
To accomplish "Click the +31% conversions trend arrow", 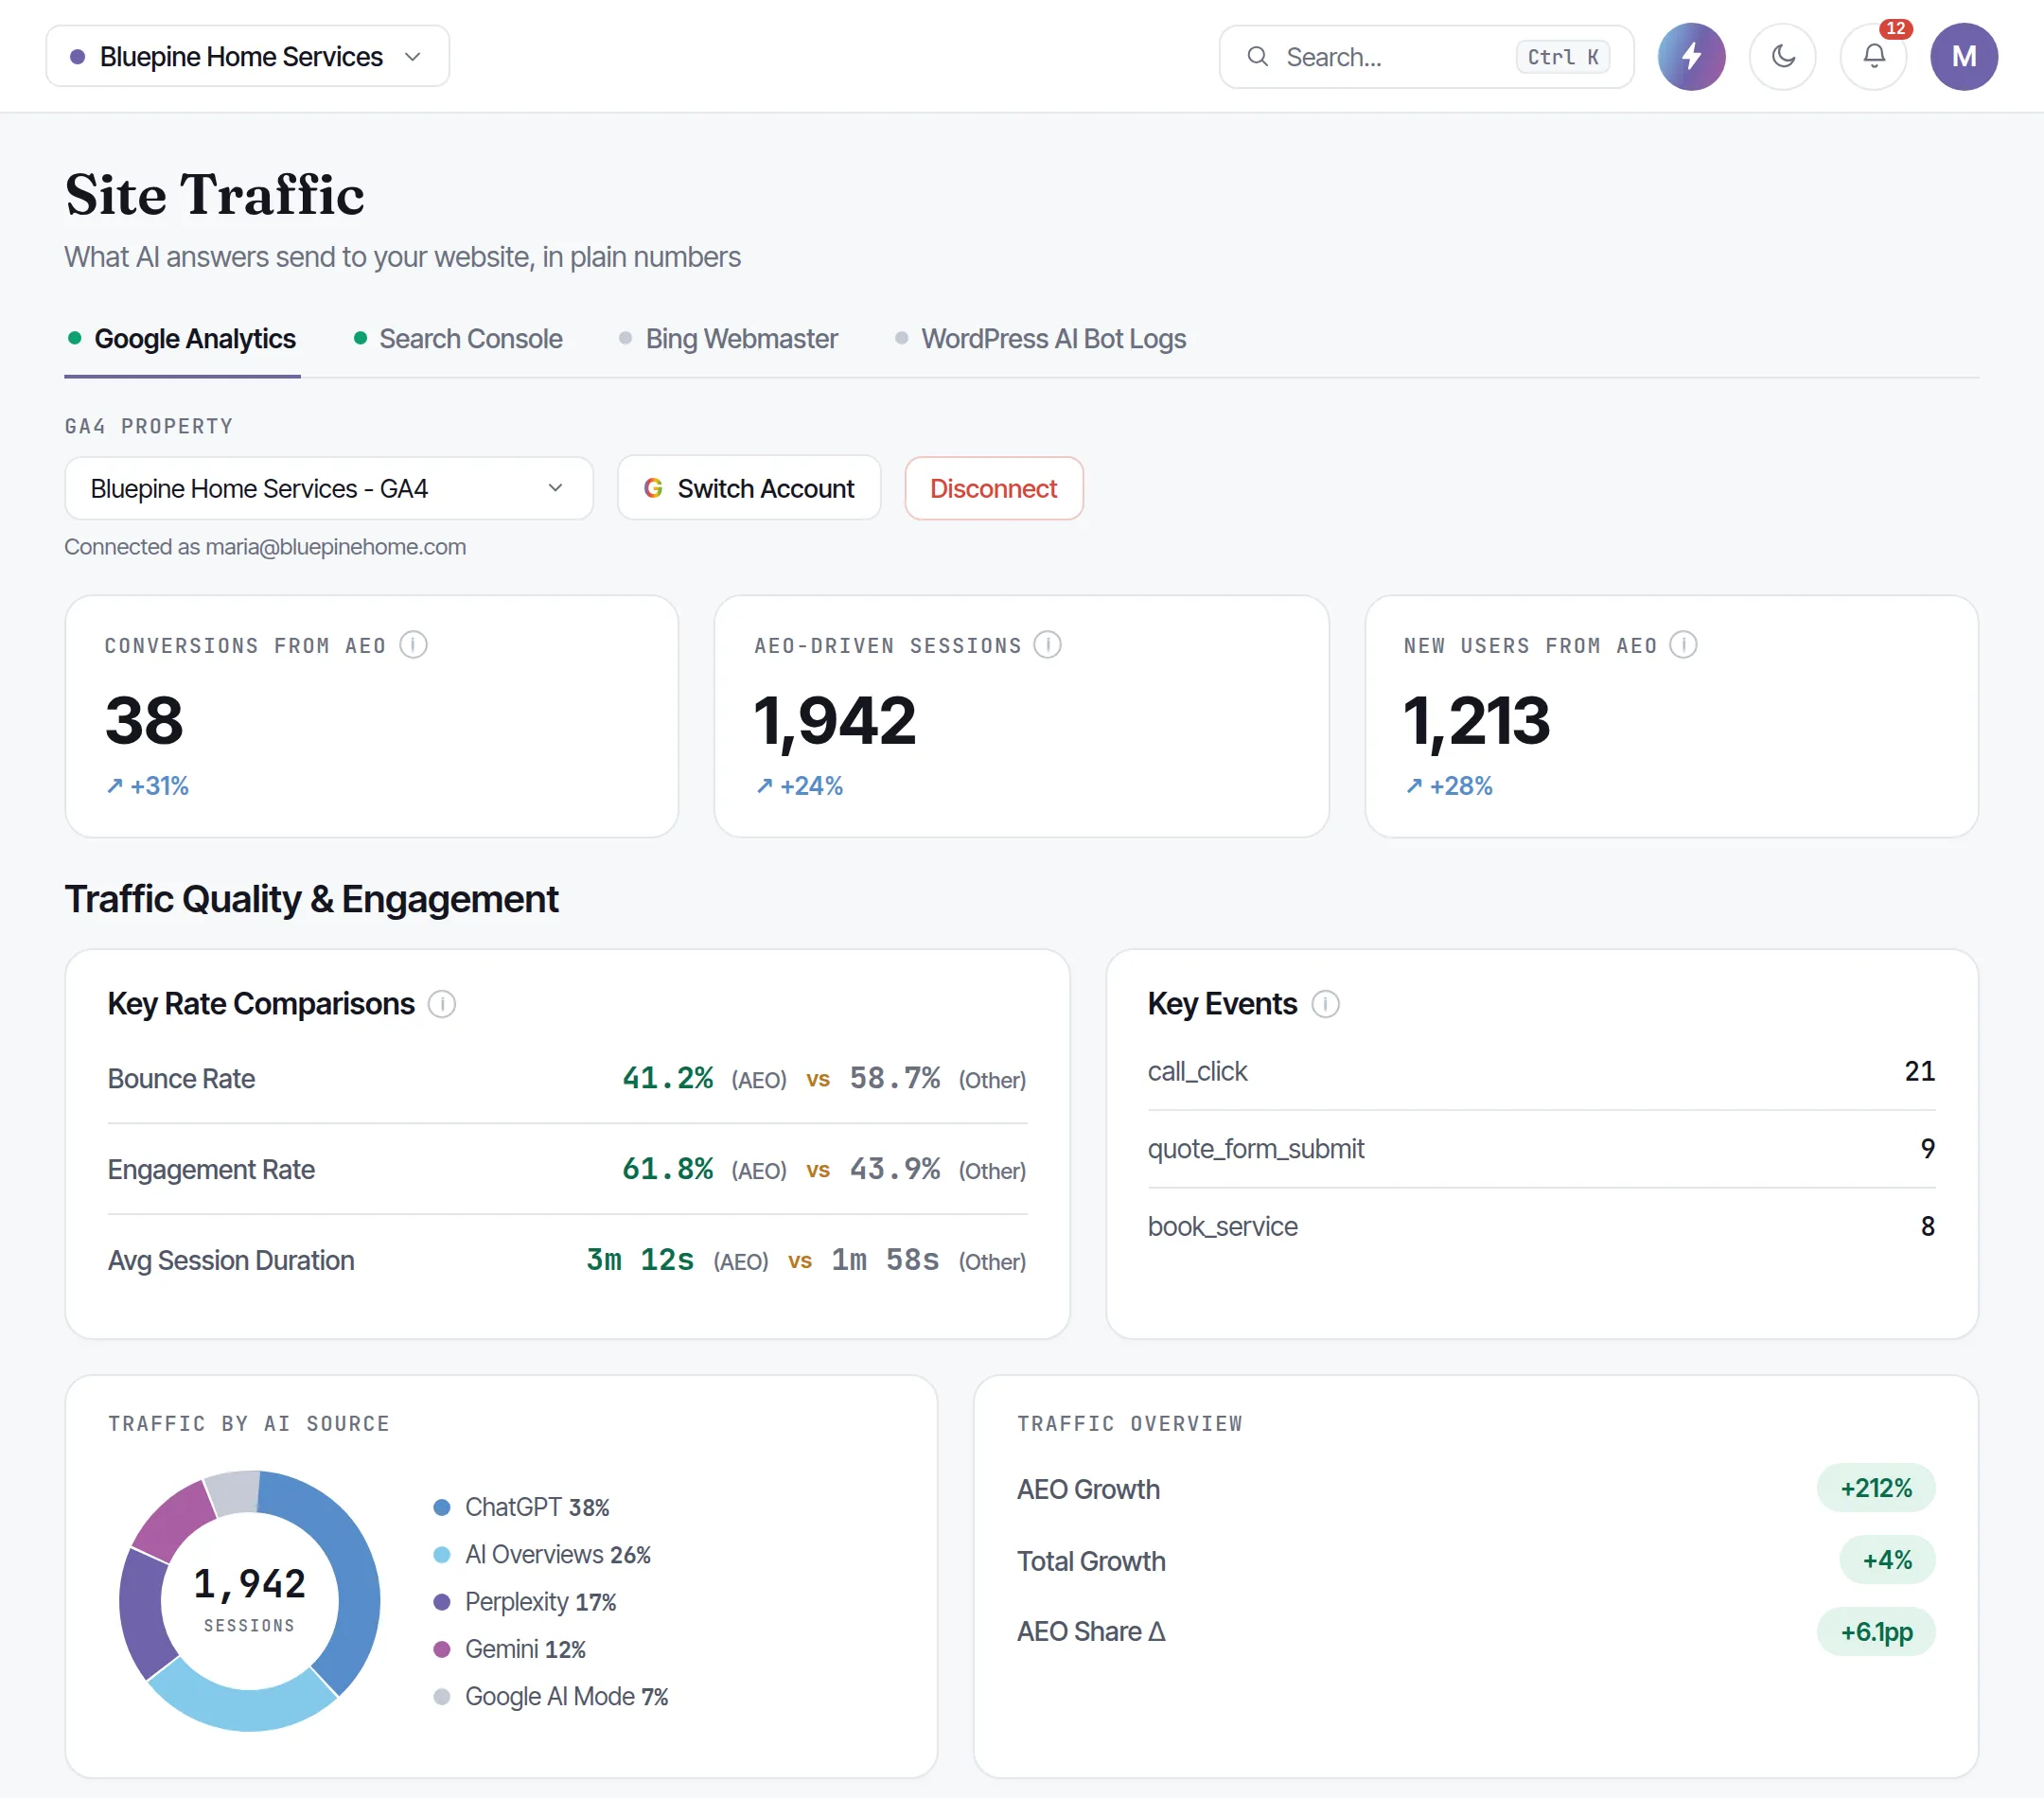I will [x=115, y=786].
